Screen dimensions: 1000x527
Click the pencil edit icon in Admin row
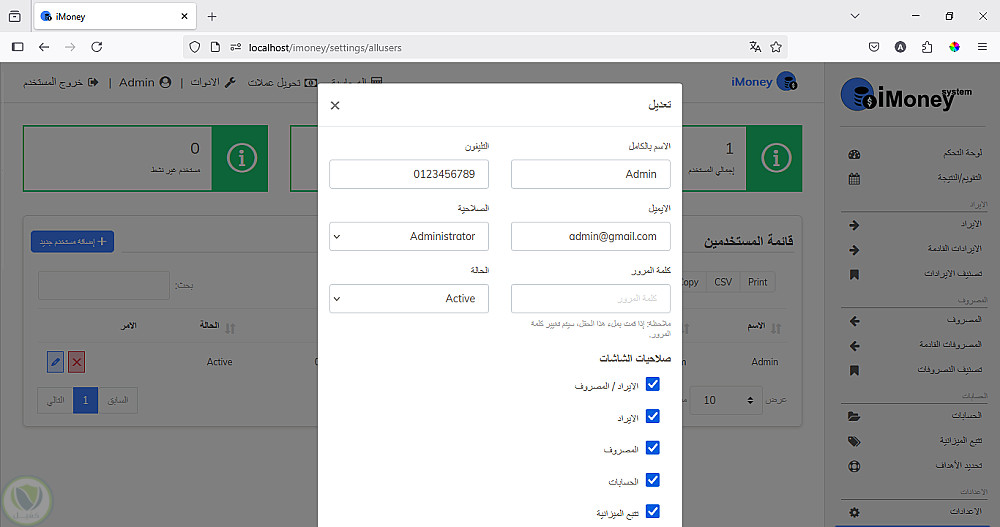(x=55, y=362)
